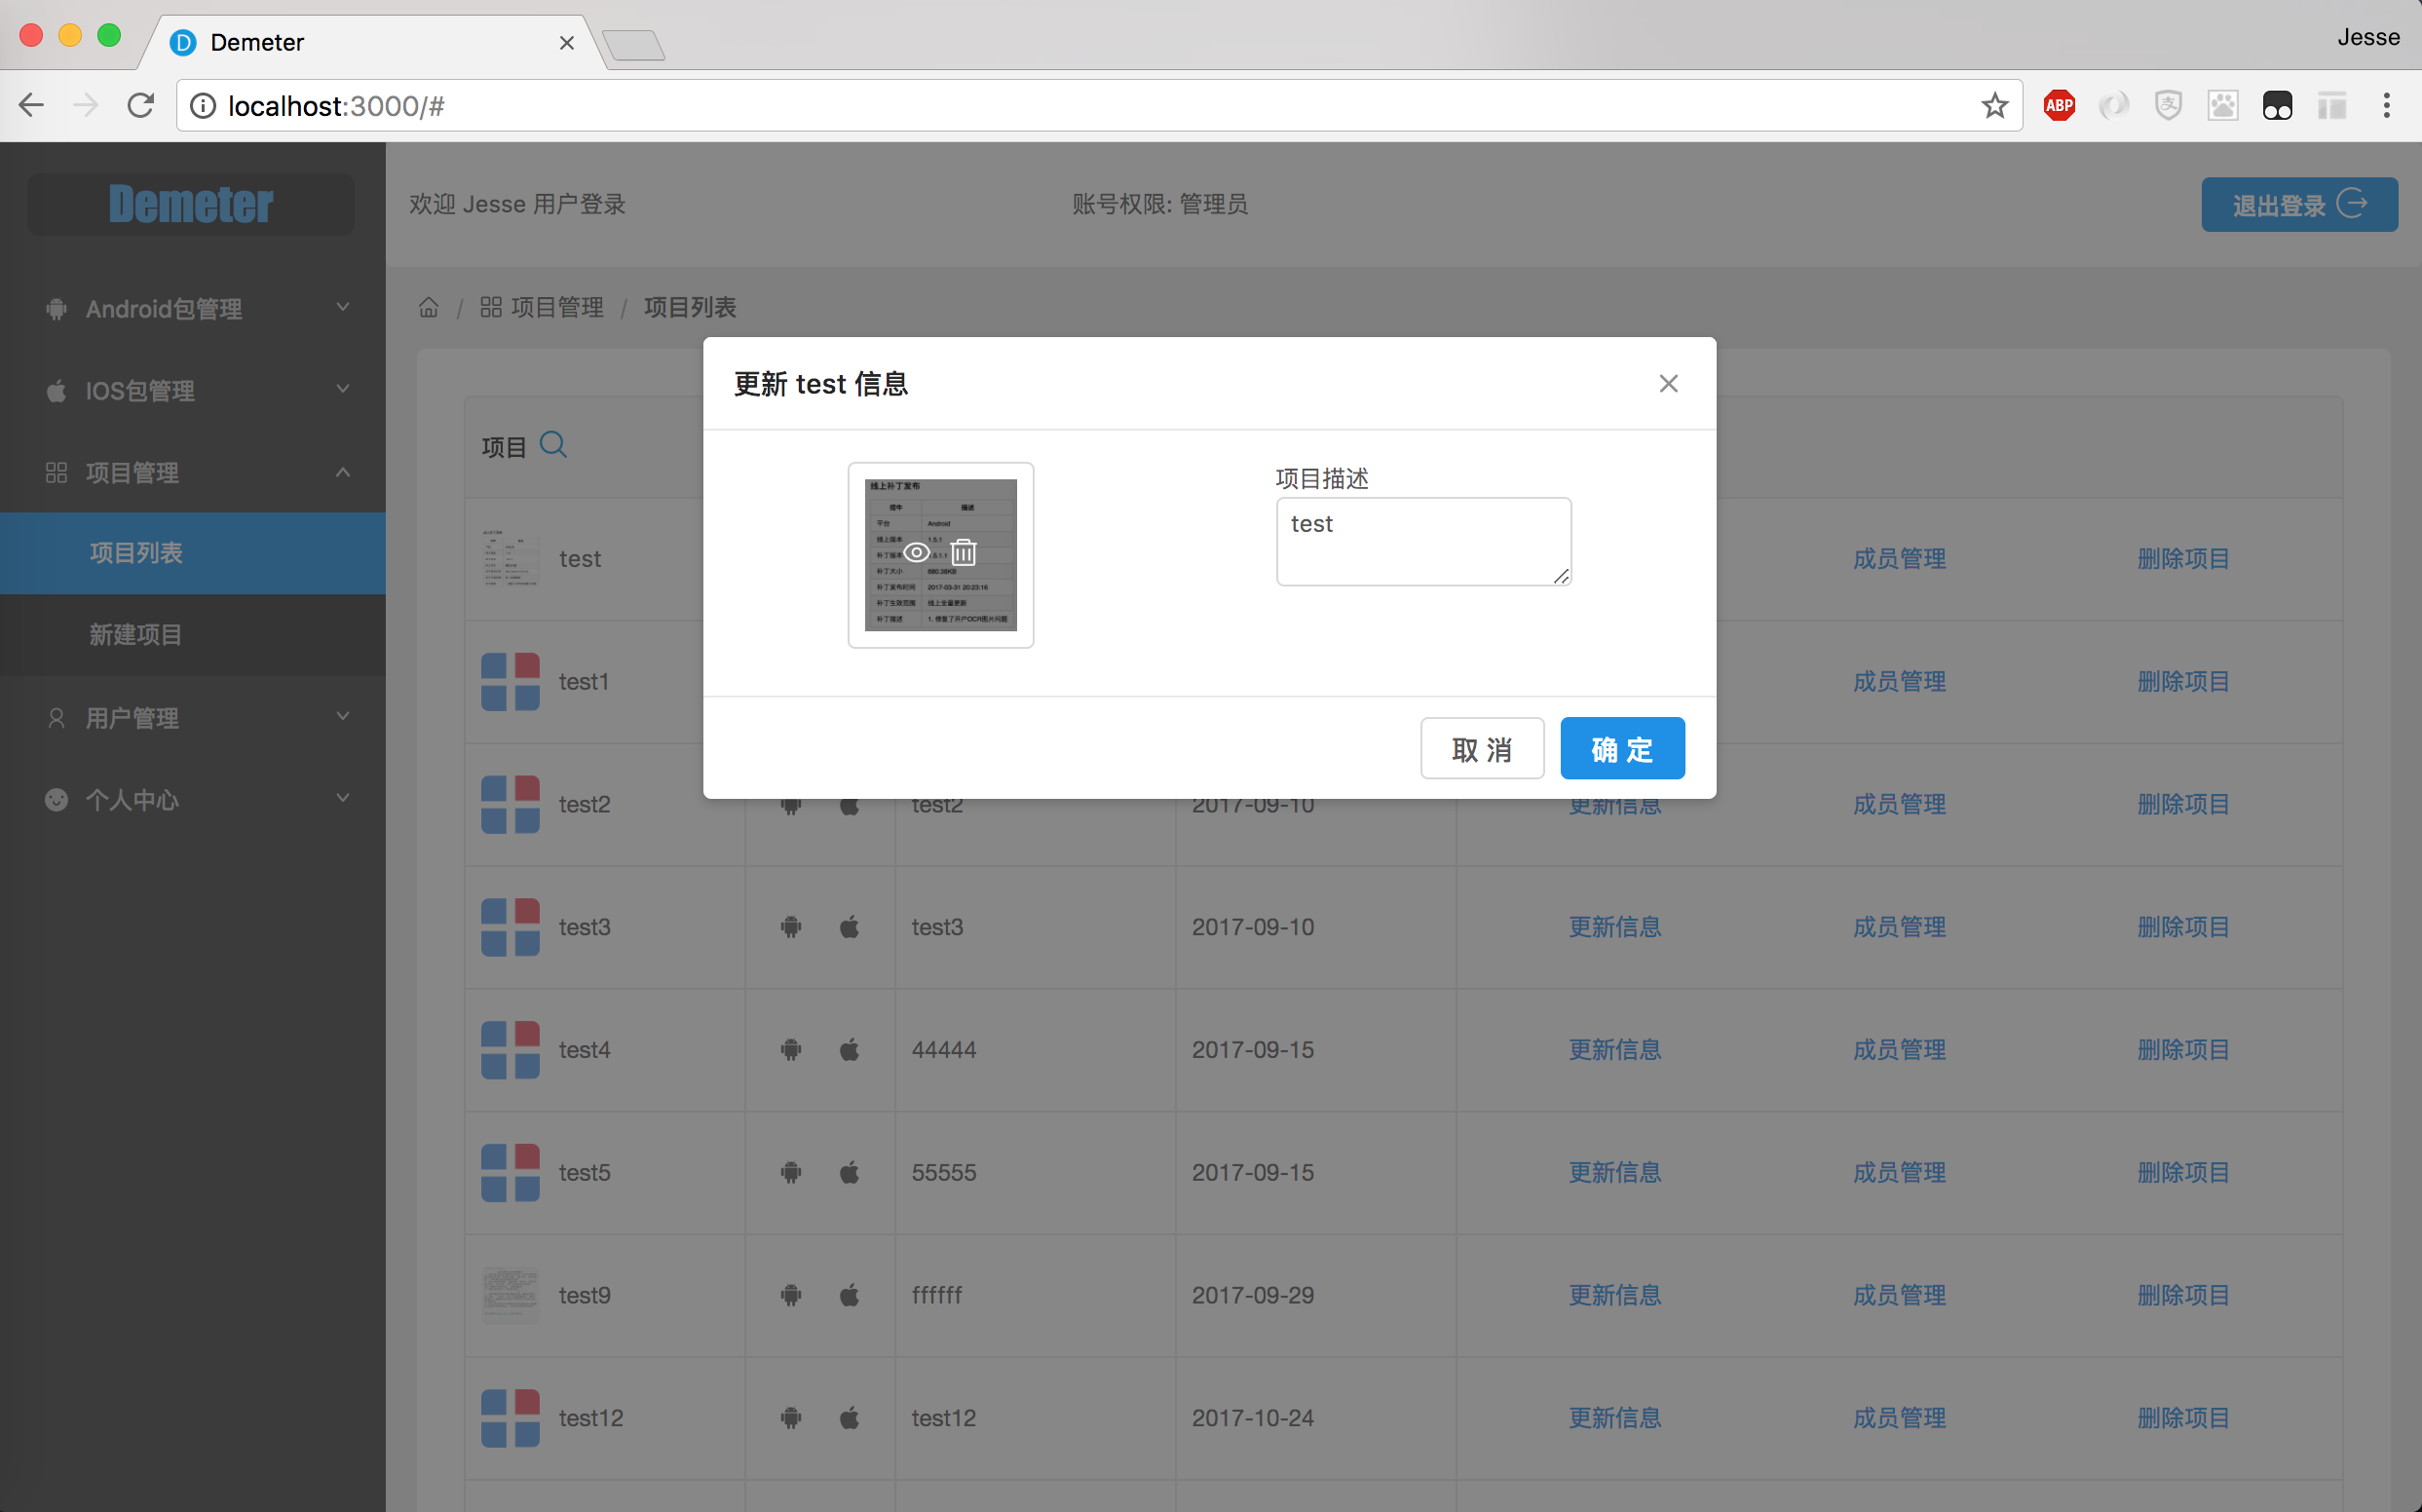Click the 确定 confirm button
Screen dimensions: 2422x1512
click(x=1622, y=749)
